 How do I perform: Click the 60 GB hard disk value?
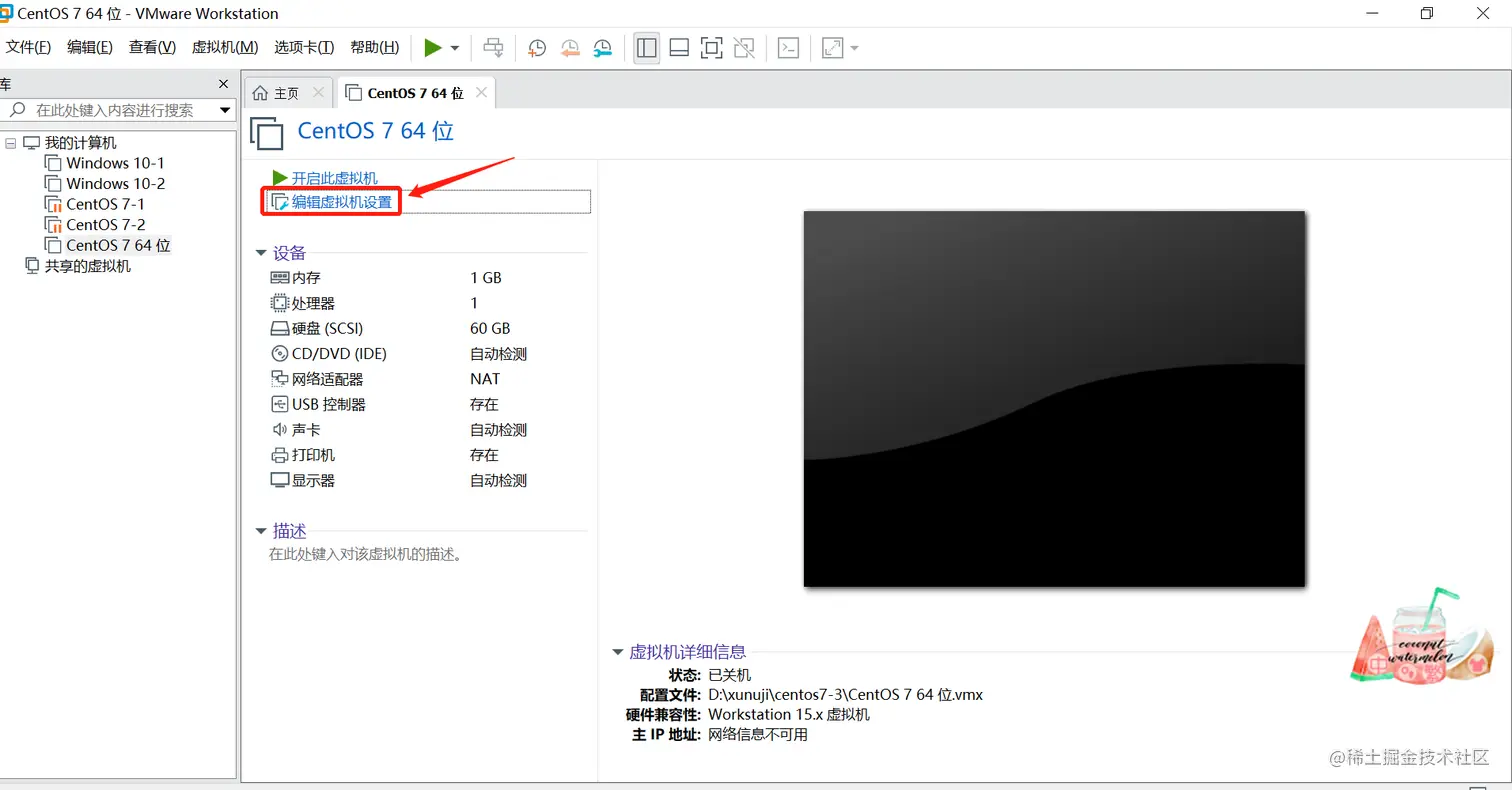[x=490, y=328]
